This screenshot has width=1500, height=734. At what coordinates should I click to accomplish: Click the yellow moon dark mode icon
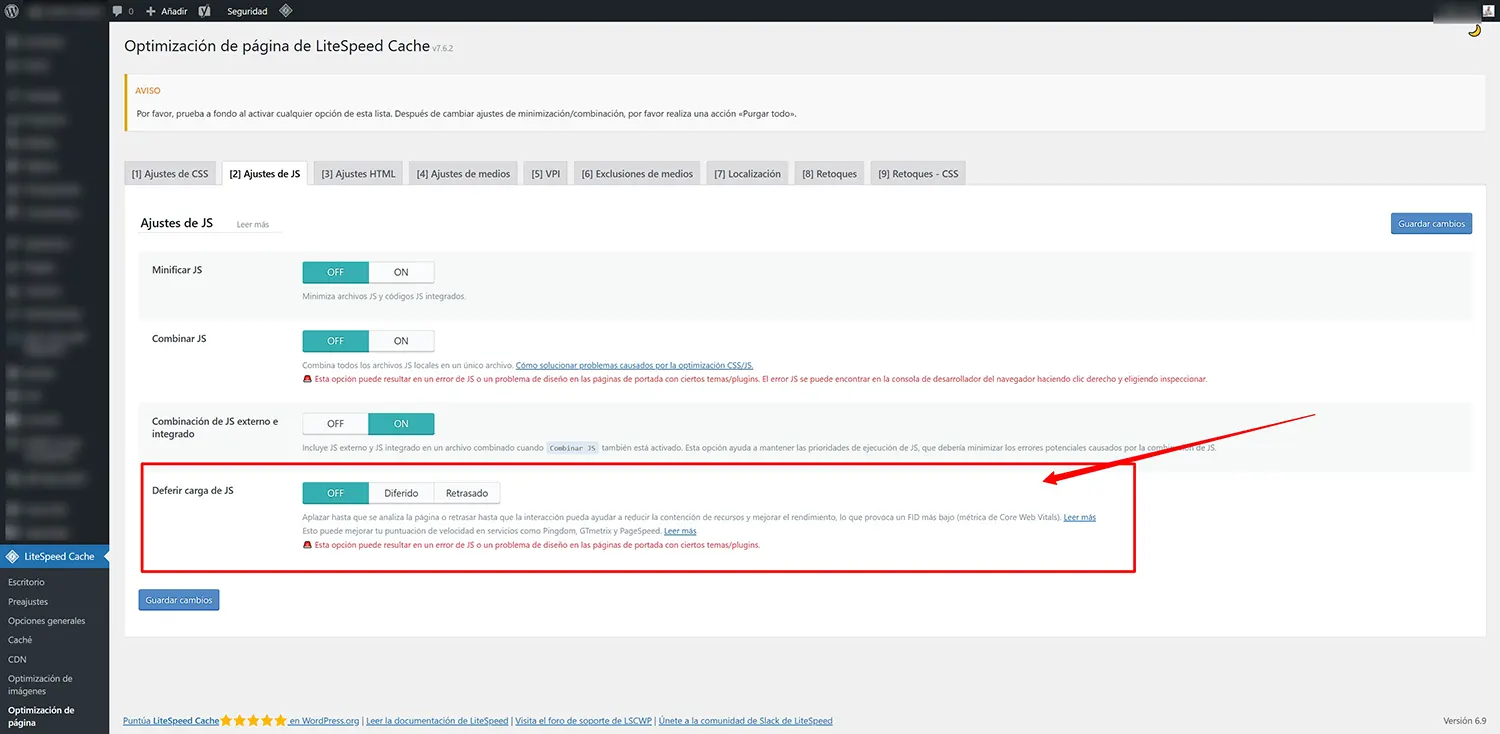(x=1474, y=30)
